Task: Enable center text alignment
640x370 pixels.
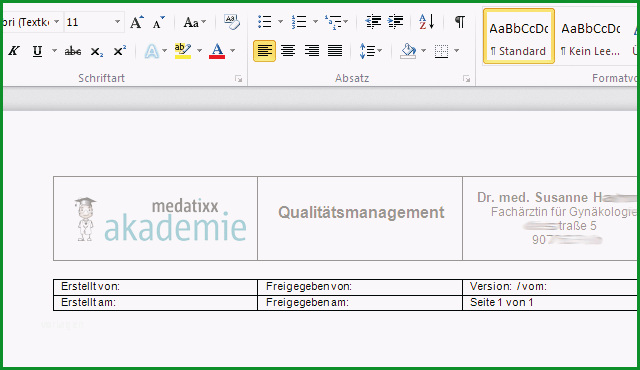Action: coord(288,51)
